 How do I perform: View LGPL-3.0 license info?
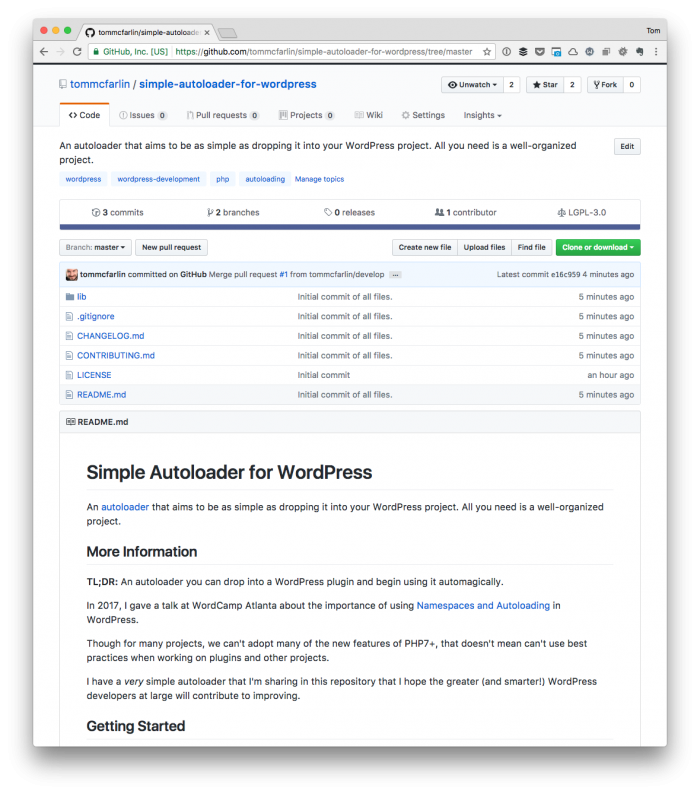[581, 213]
